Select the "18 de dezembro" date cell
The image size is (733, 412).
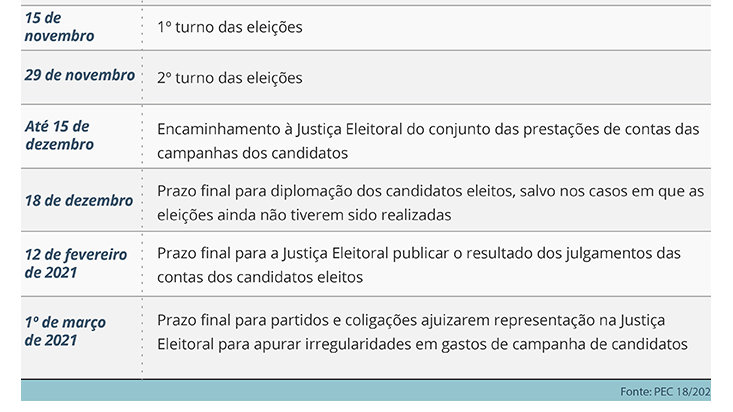pos(79,200)
